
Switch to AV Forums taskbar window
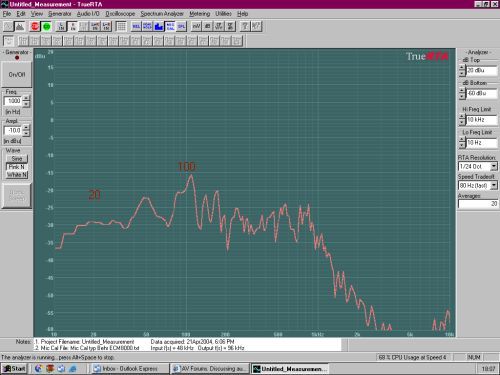pos(210,369)
